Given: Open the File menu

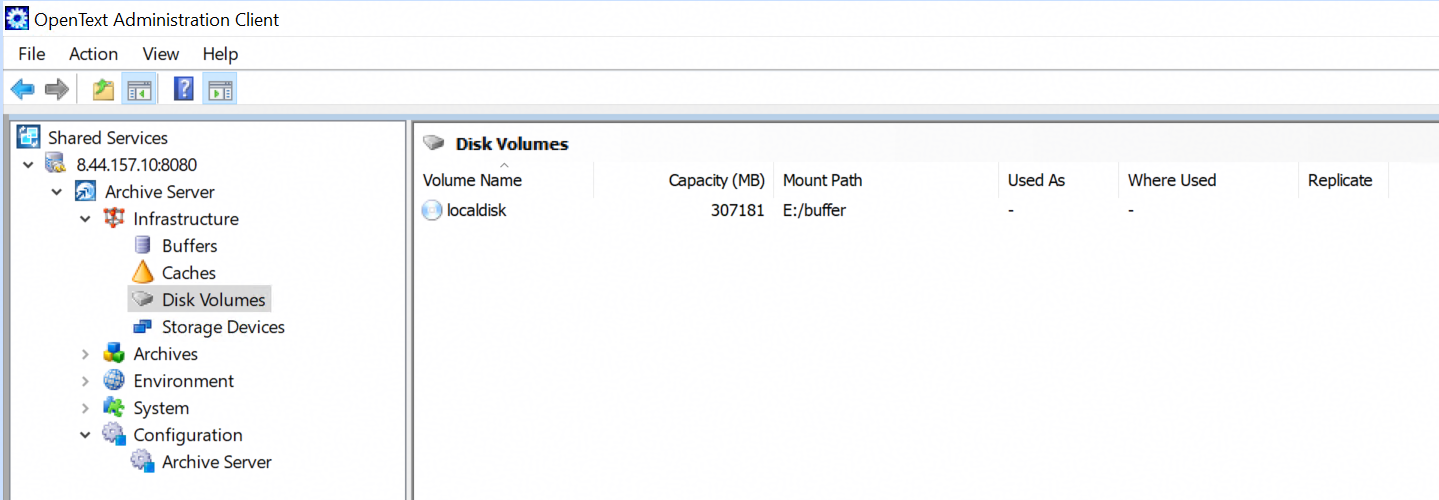Looking at the screenshot, I should pyautogui.click(x=32, y=54).
